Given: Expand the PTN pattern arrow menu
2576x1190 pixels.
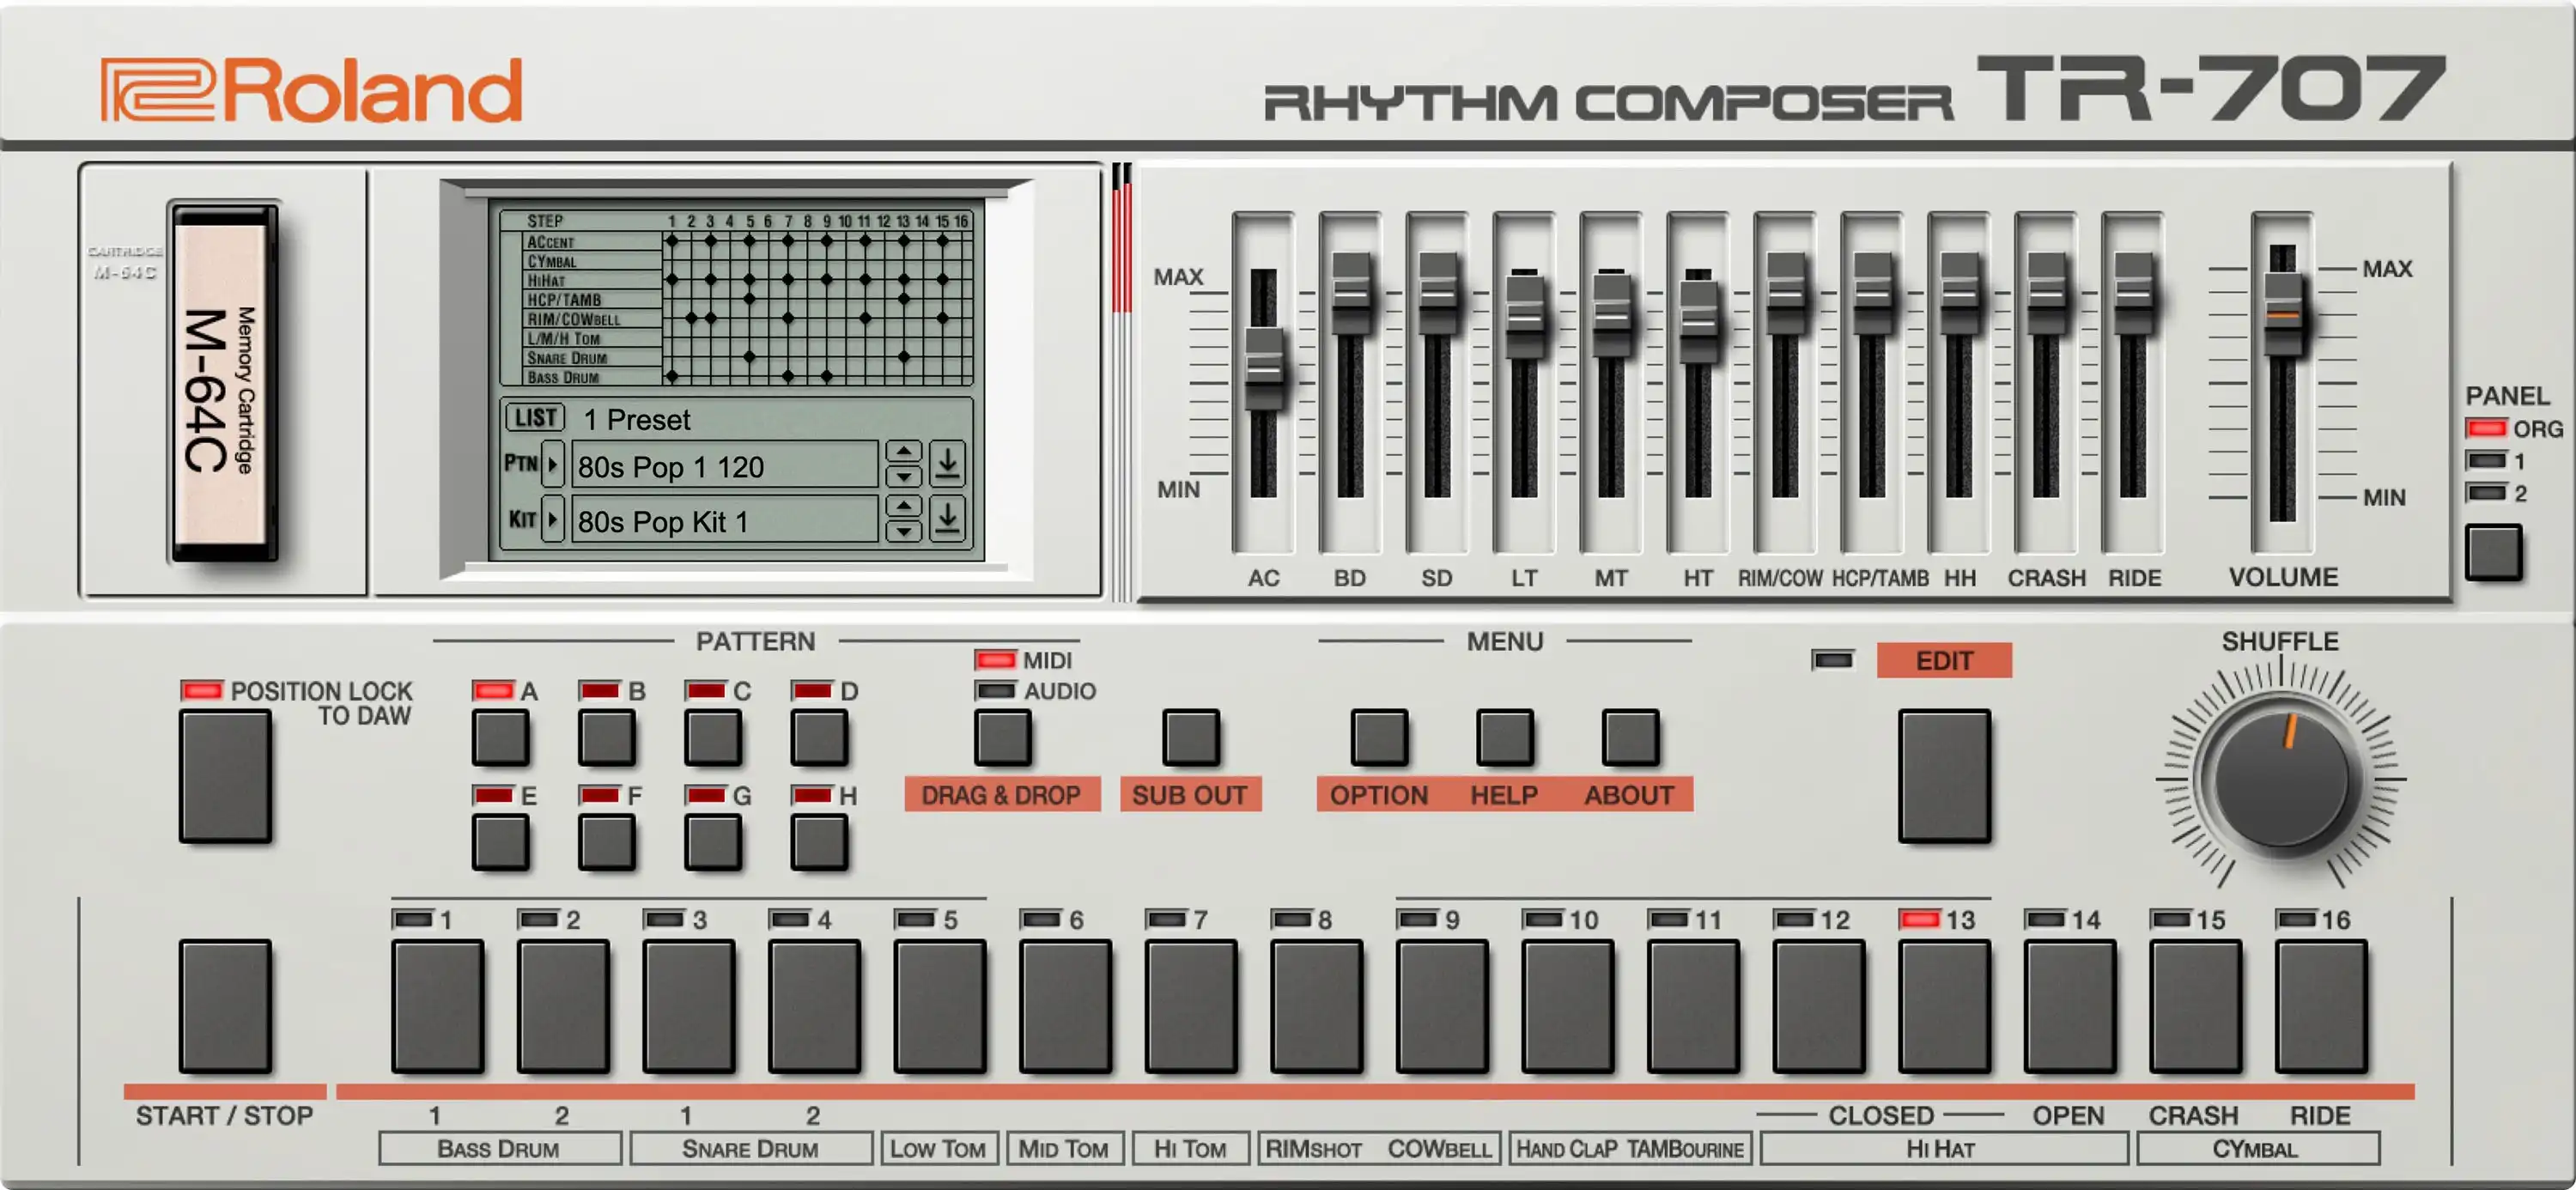Looking at the screenshot, I should coord(552,465).
